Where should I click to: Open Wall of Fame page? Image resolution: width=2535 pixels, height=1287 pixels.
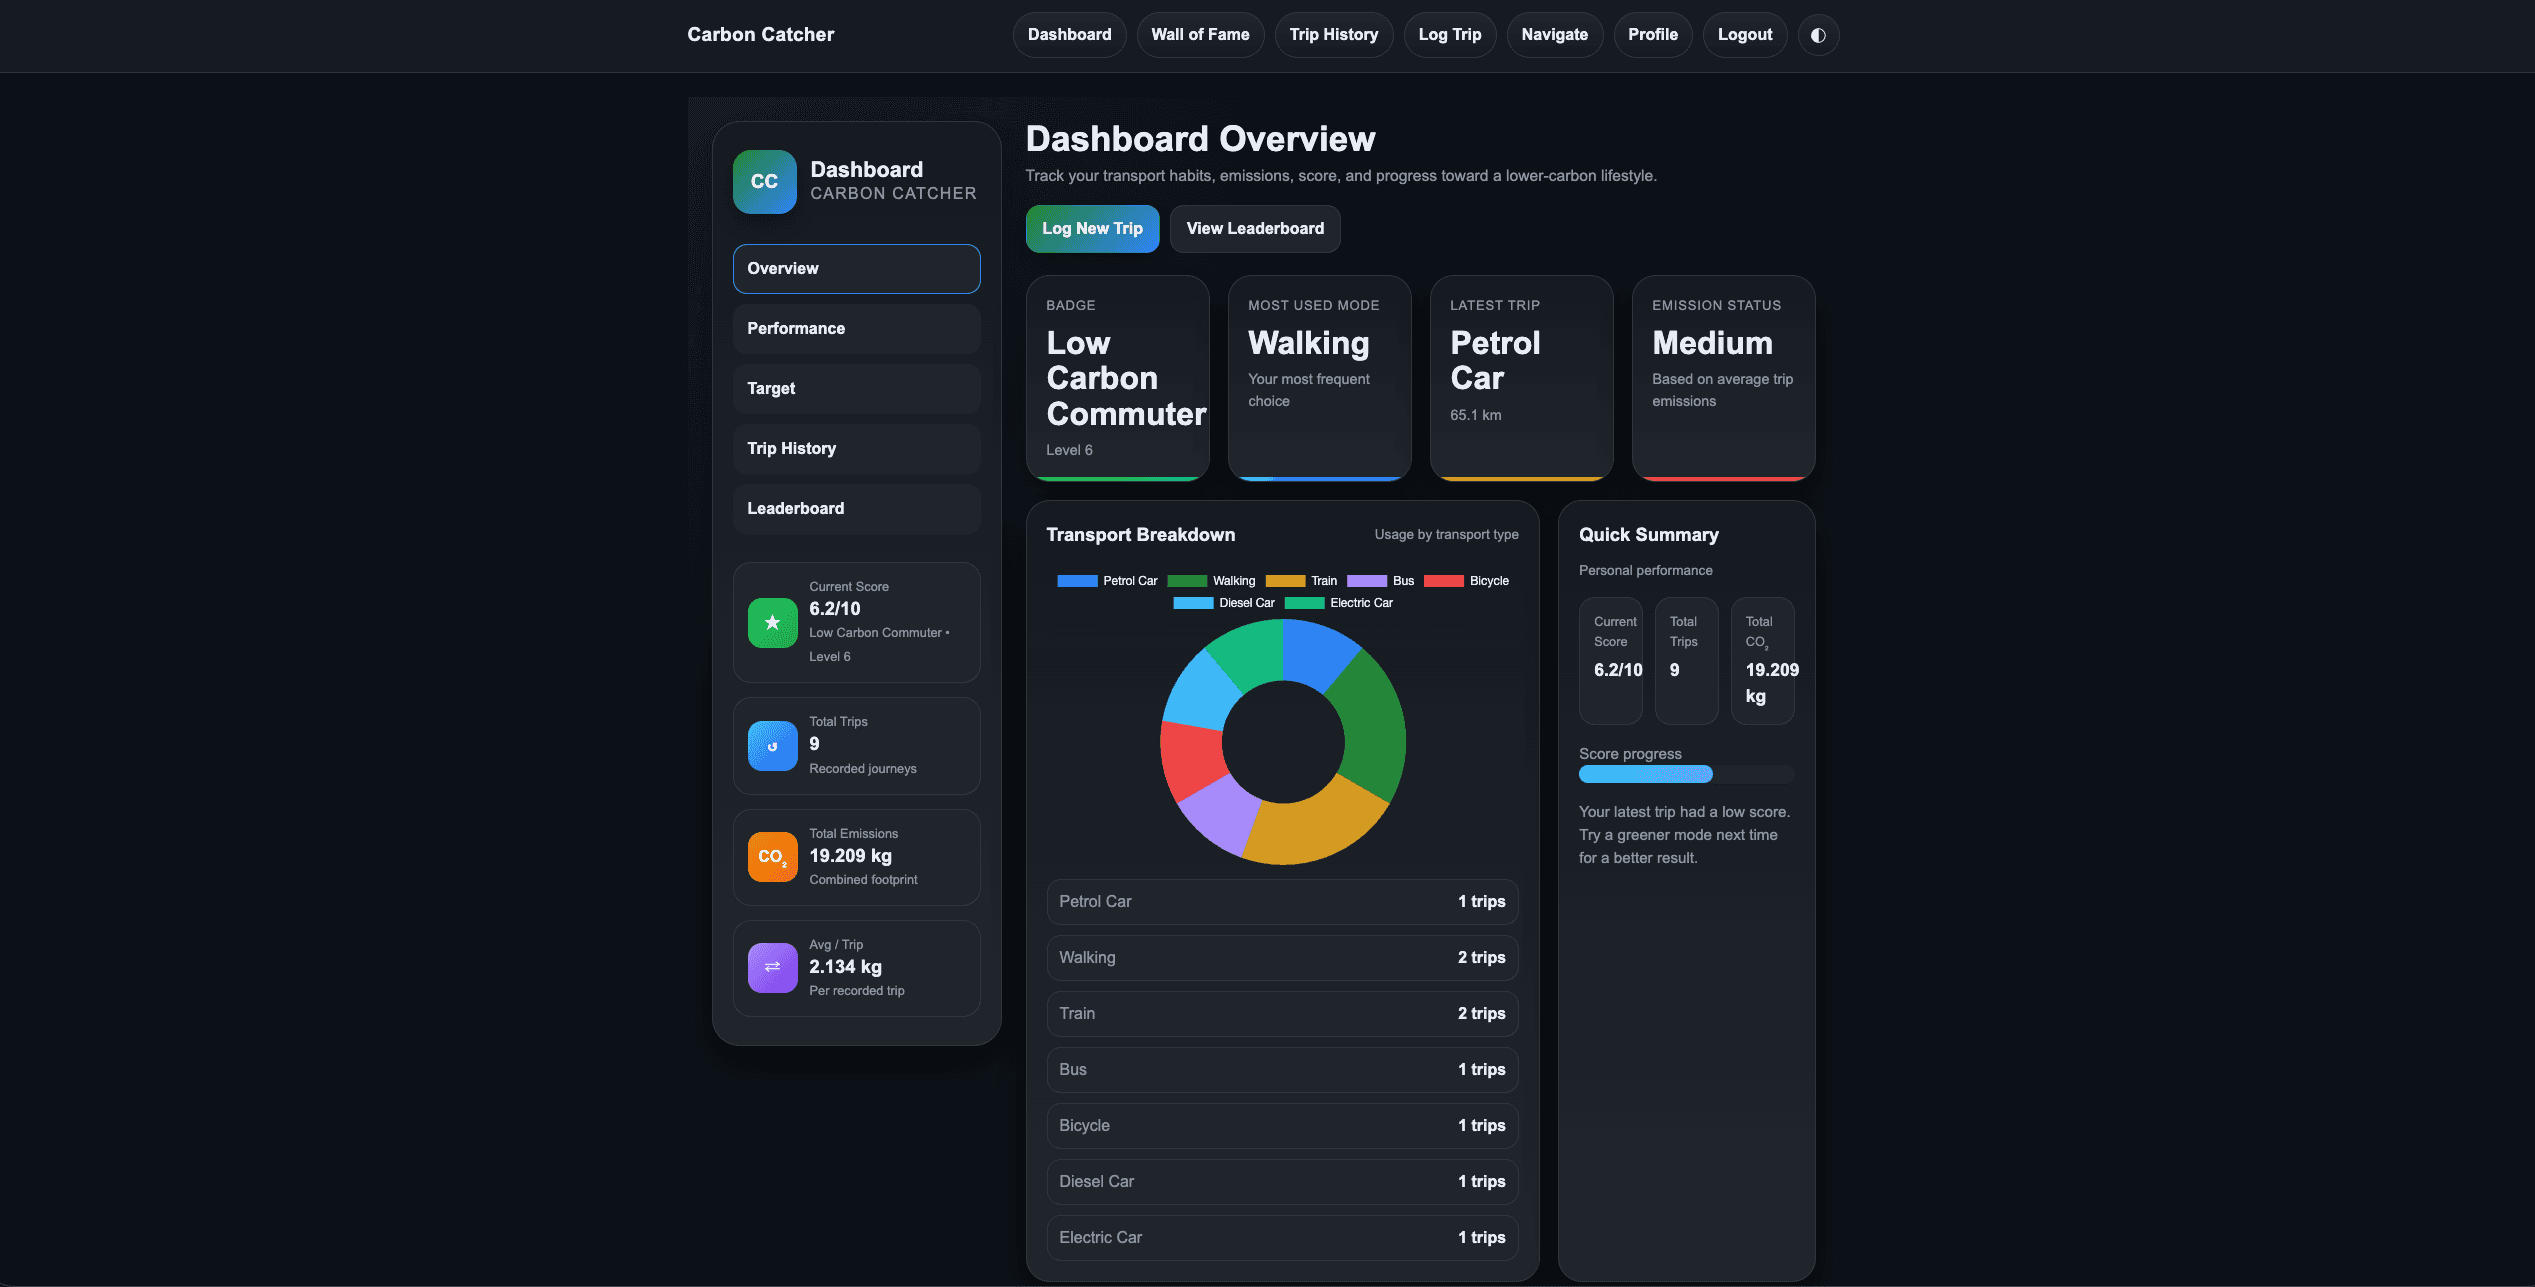tap(1200, 35)
